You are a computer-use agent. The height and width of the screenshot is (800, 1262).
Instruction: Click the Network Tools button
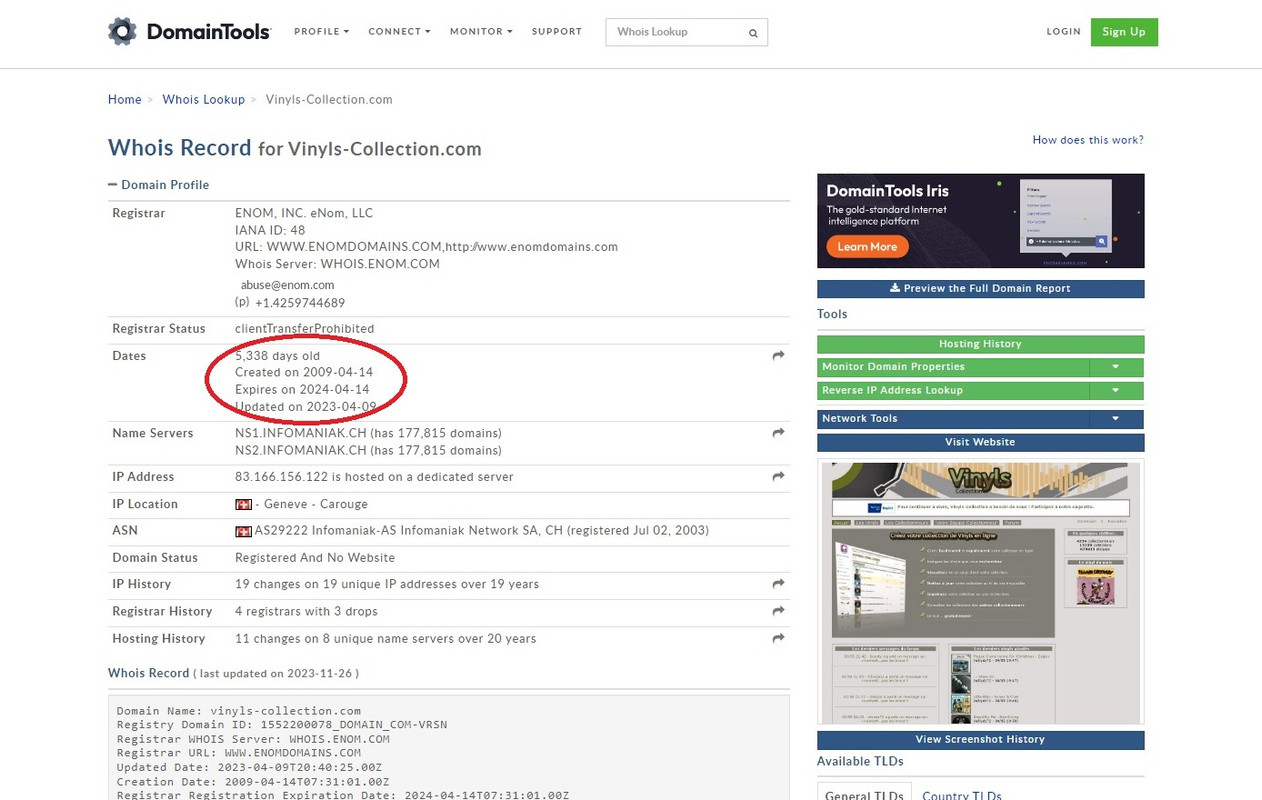(952, 419)
